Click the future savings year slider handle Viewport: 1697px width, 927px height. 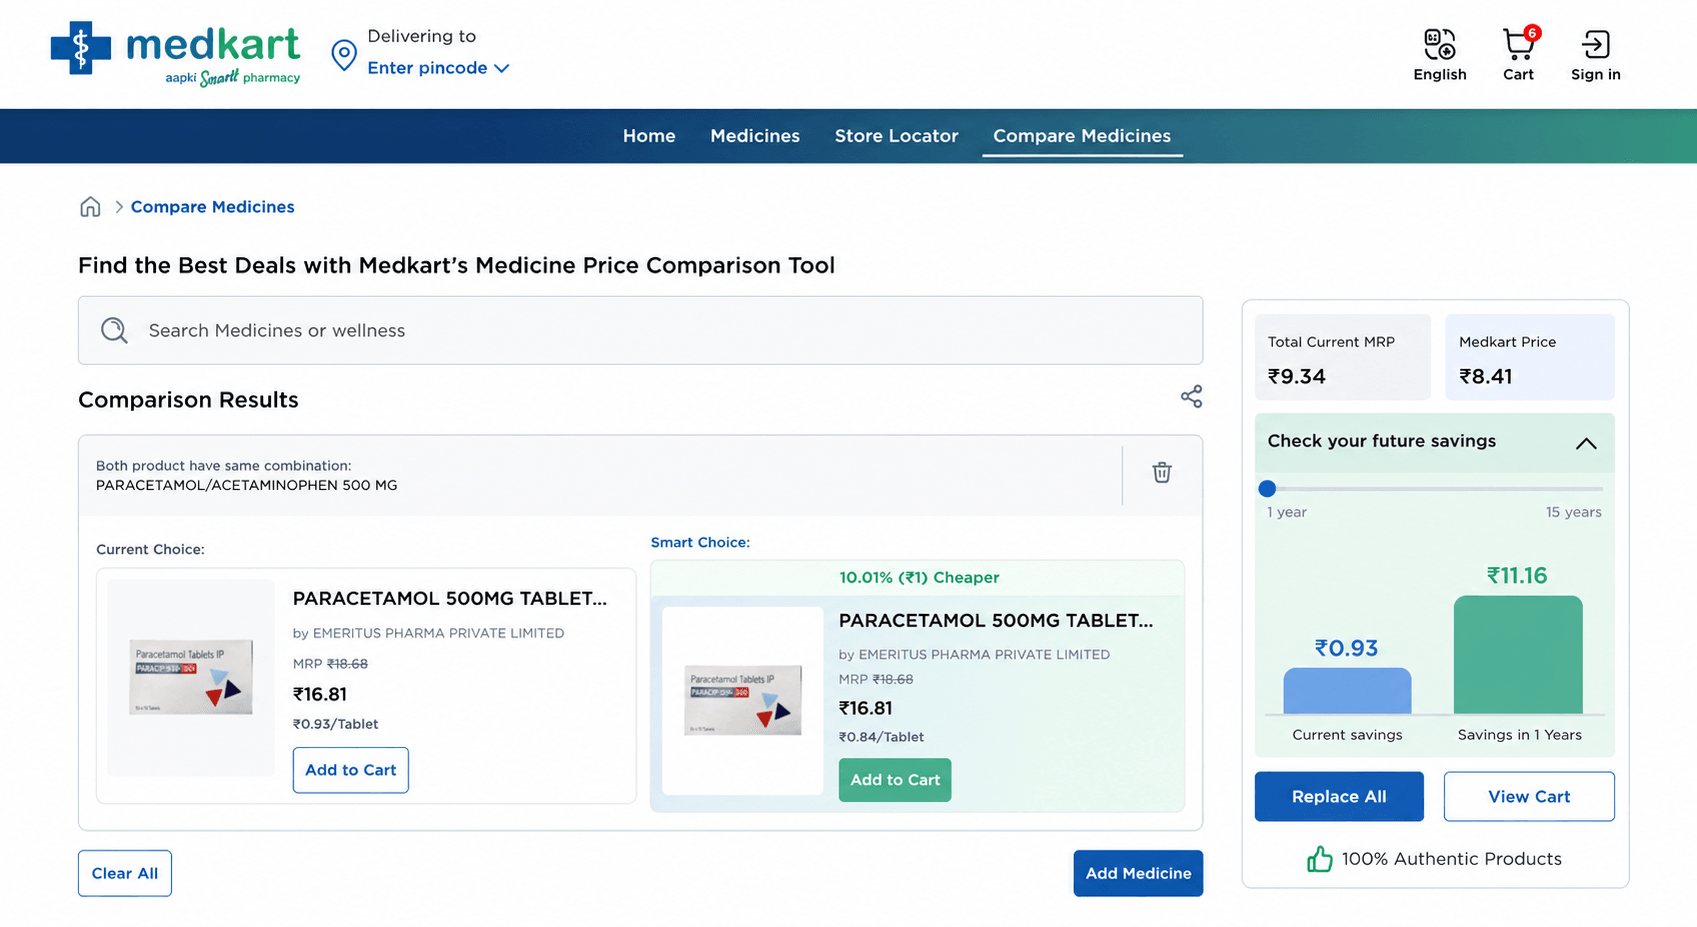[1267, 489]
